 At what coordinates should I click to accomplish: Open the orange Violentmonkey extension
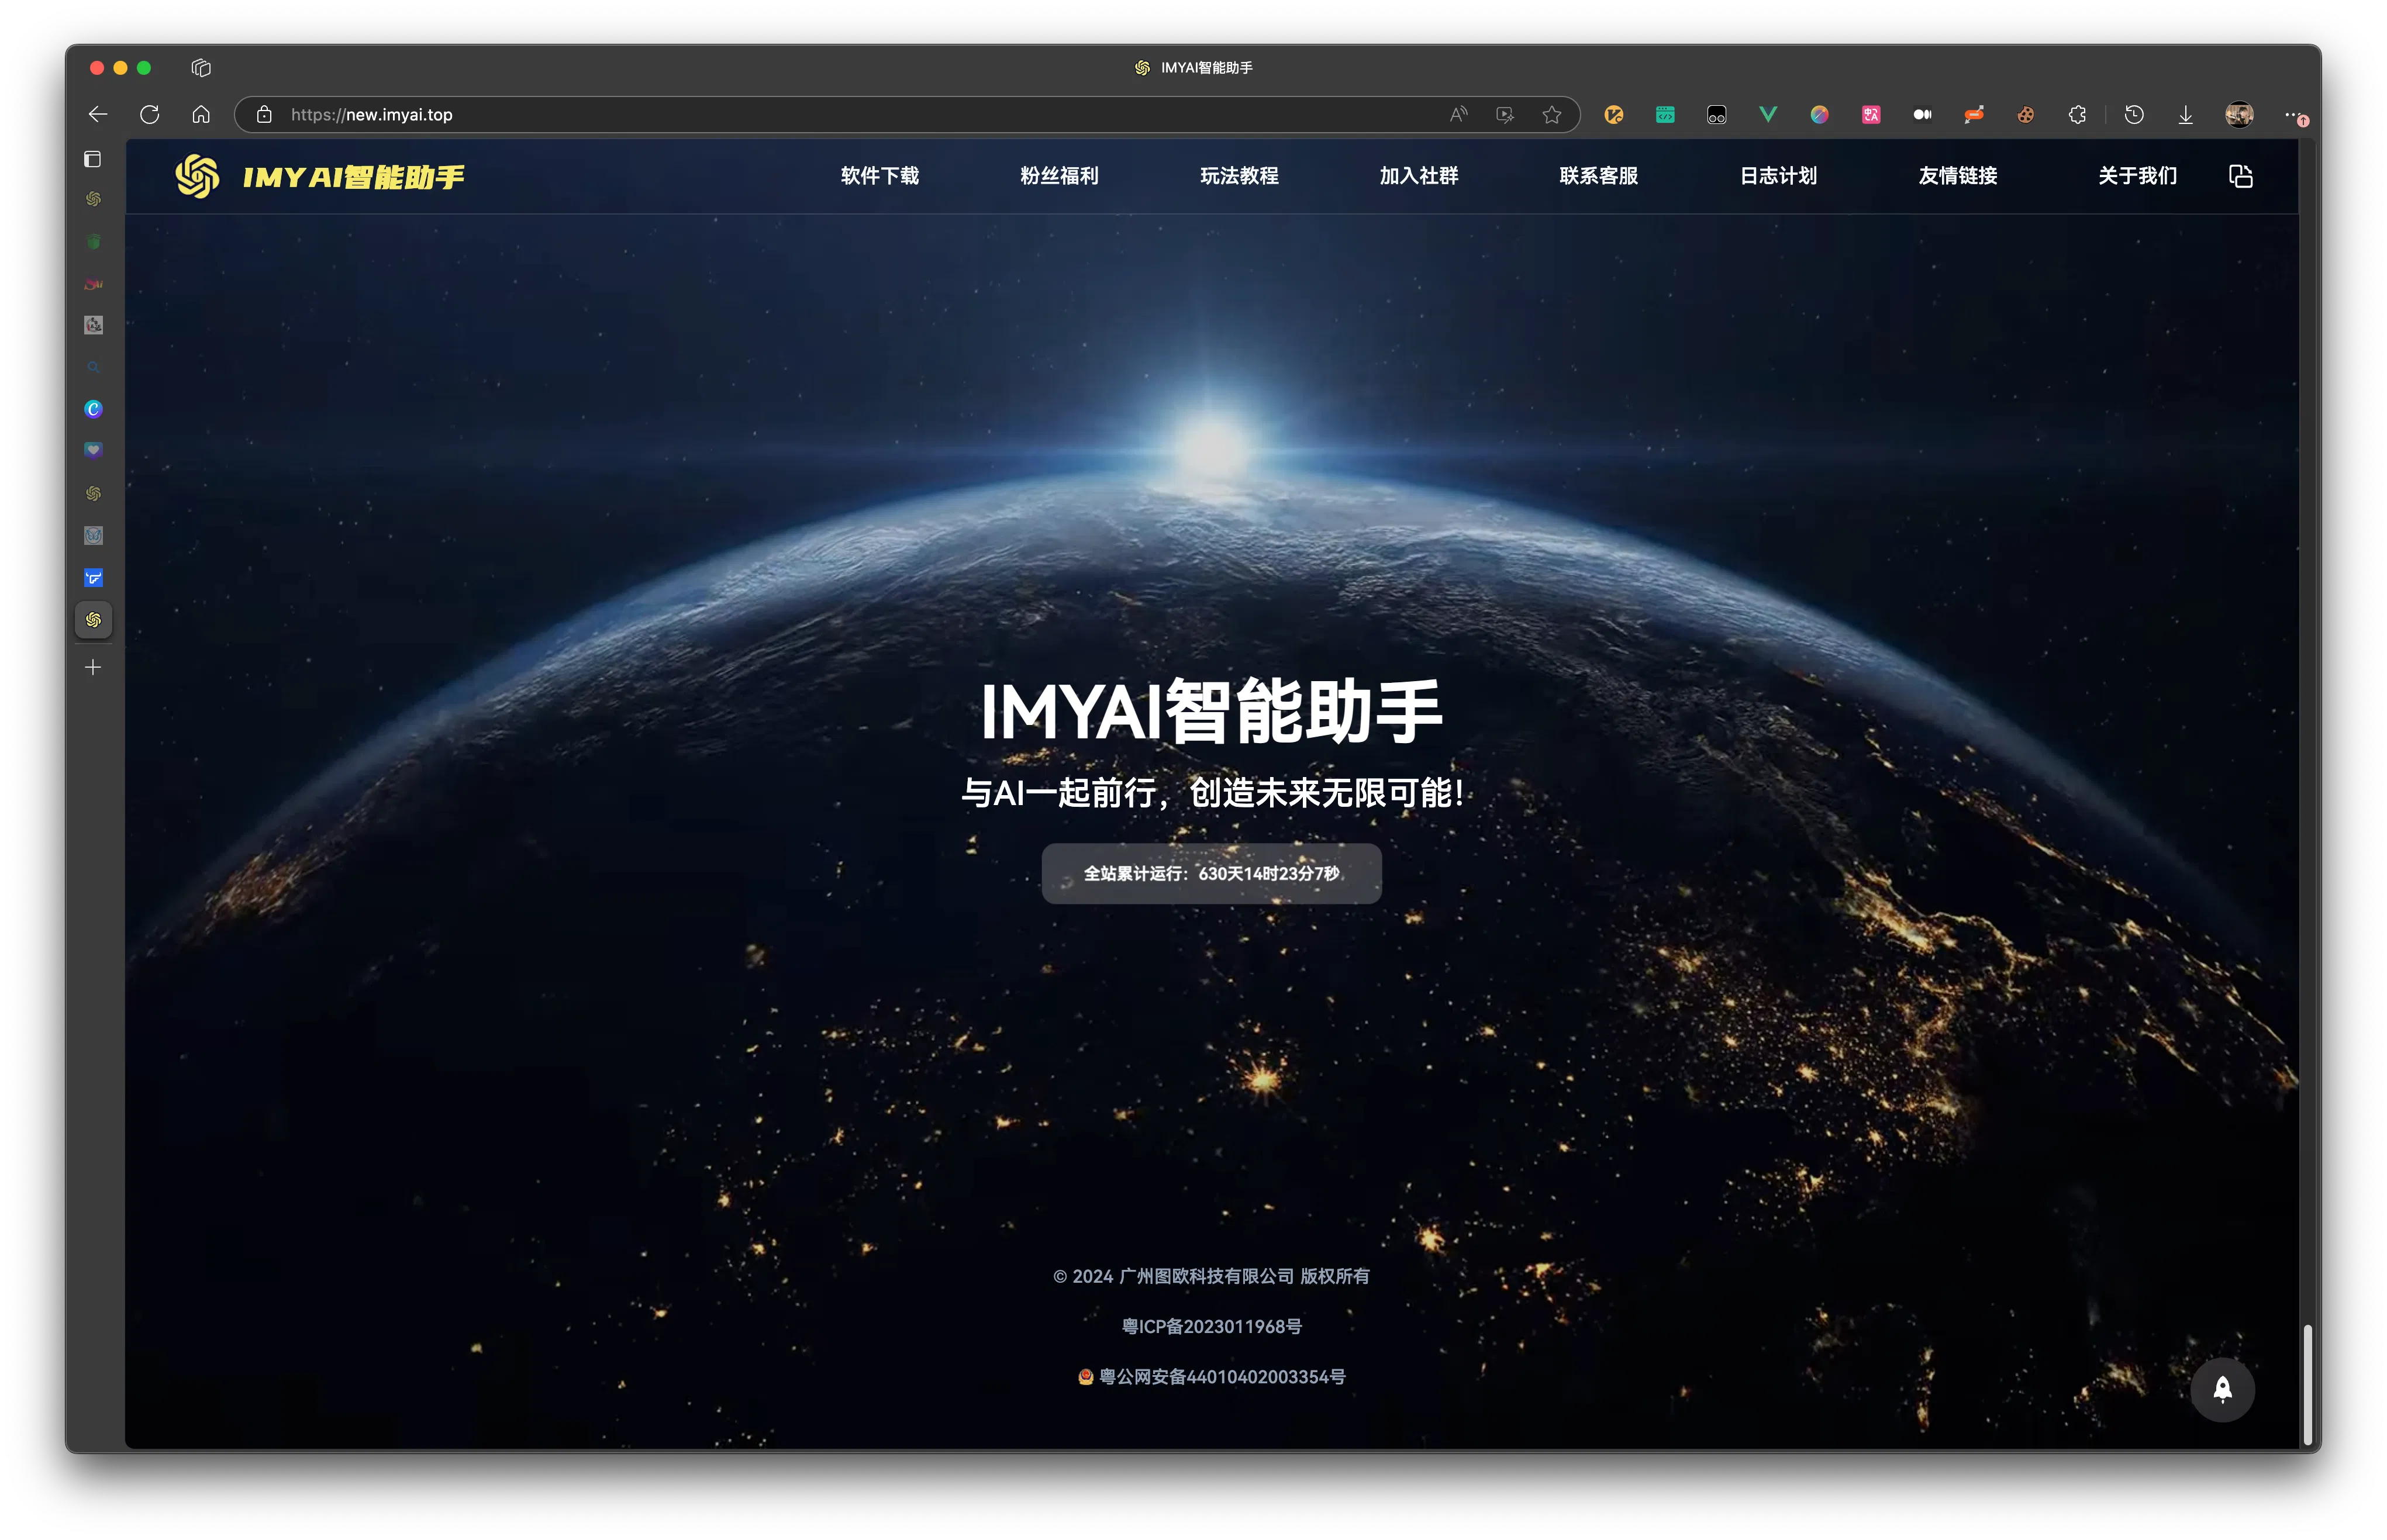(1614, 115)
